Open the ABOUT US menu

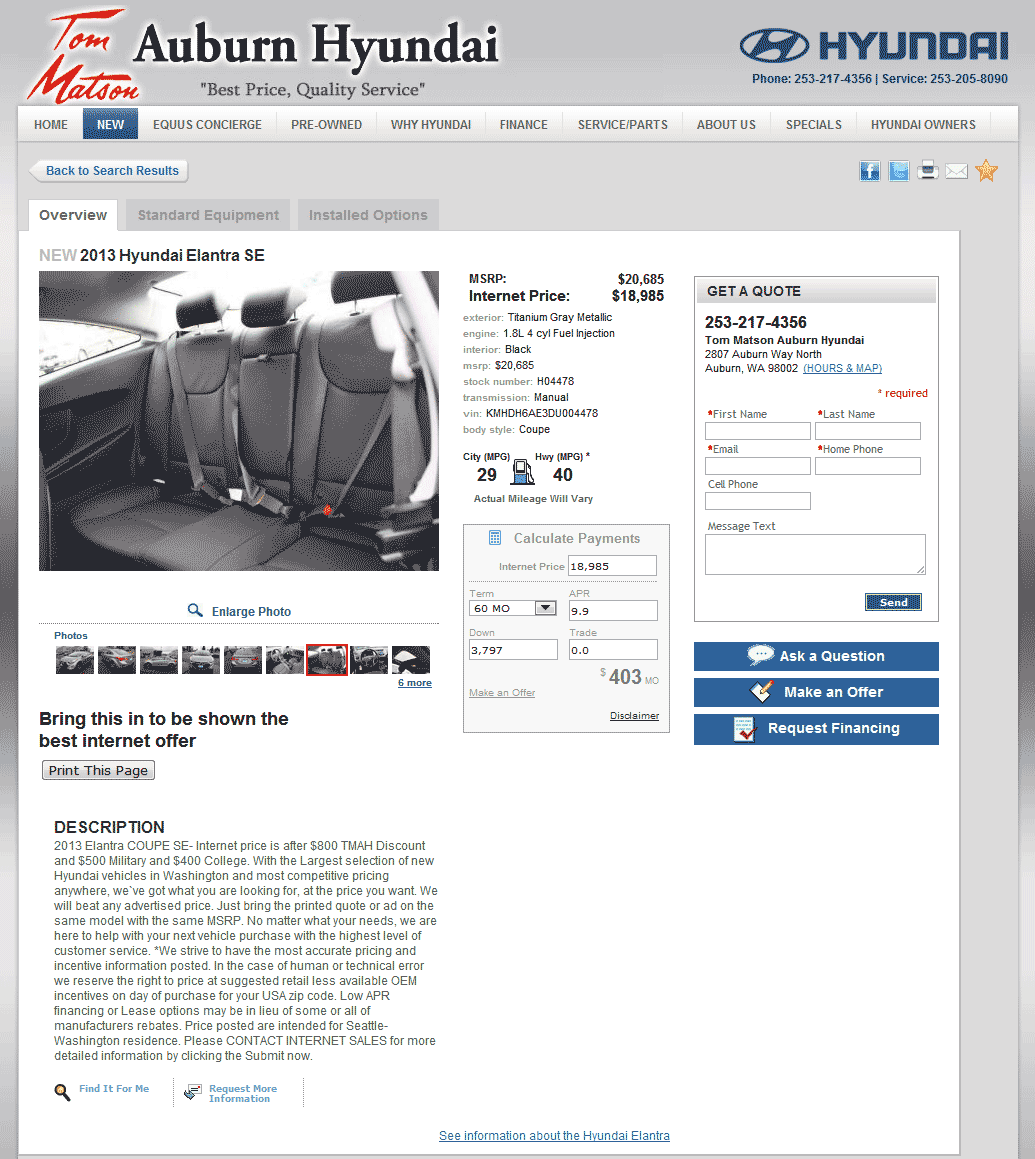[726, 125]
